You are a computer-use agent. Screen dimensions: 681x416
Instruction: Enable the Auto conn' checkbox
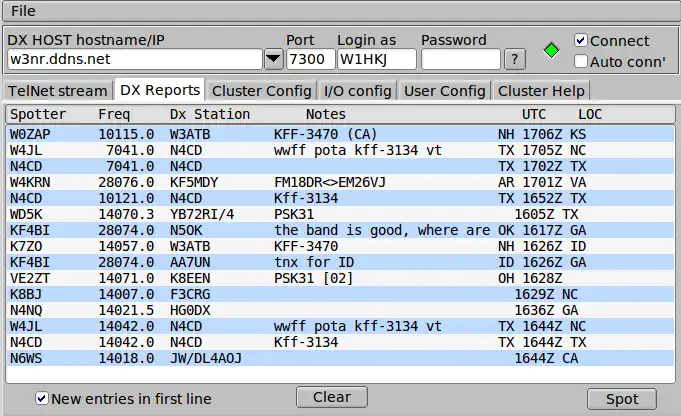coord(582,61)
